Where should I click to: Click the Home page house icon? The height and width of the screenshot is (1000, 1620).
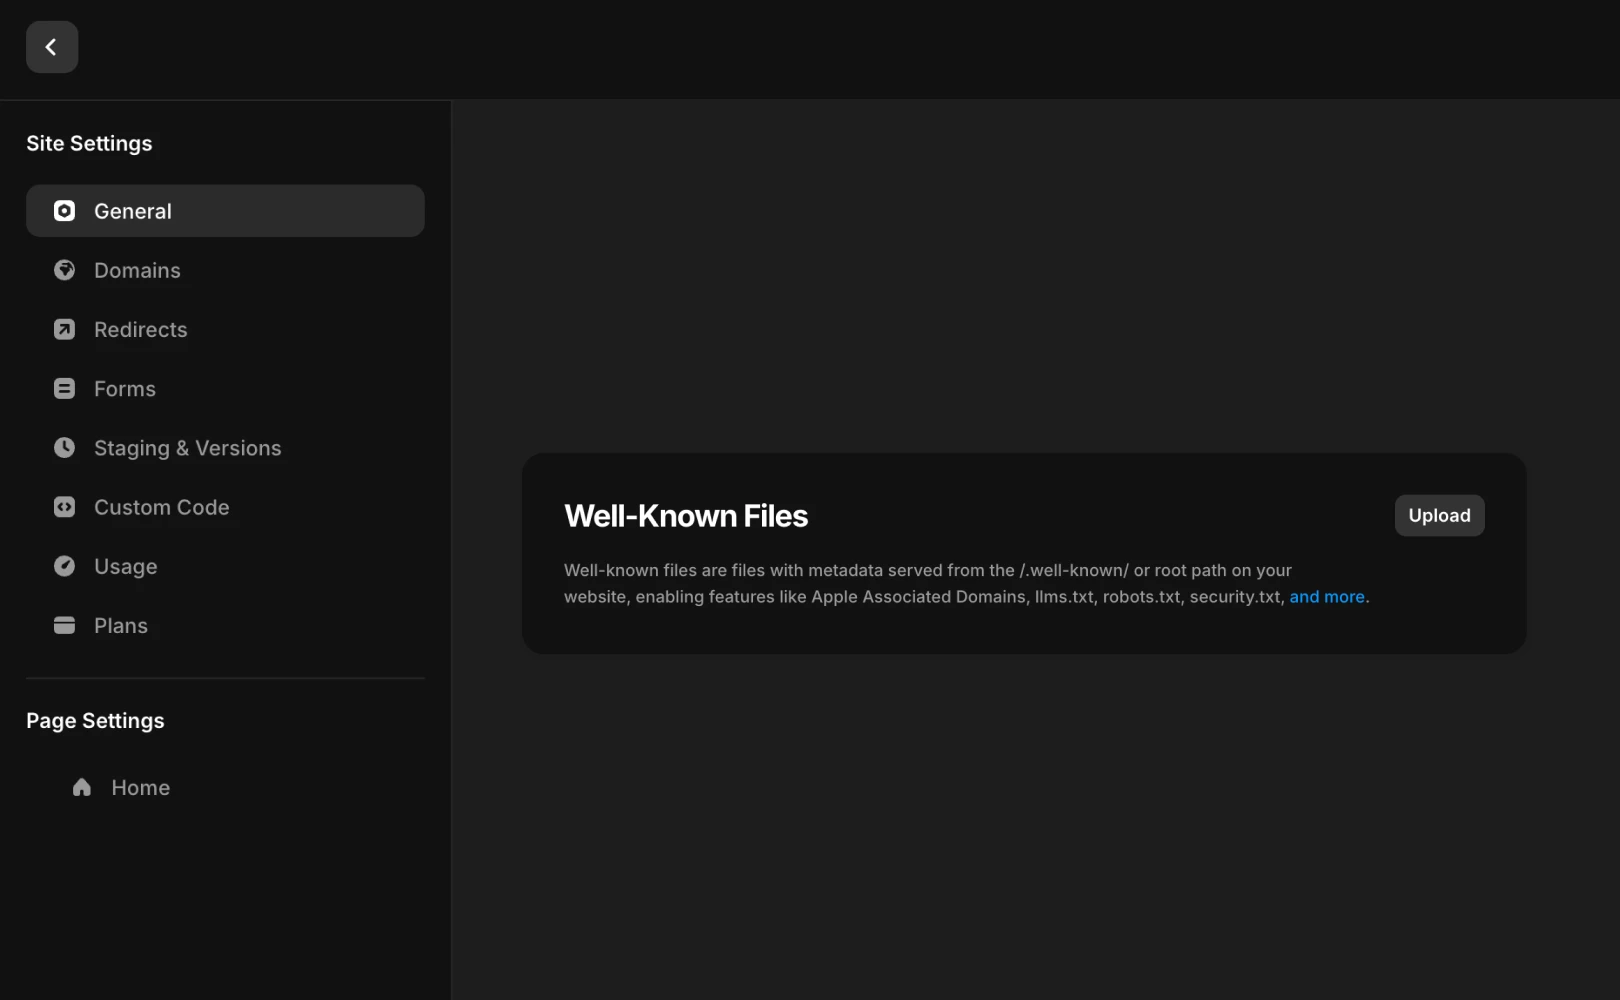pos(82,787)
